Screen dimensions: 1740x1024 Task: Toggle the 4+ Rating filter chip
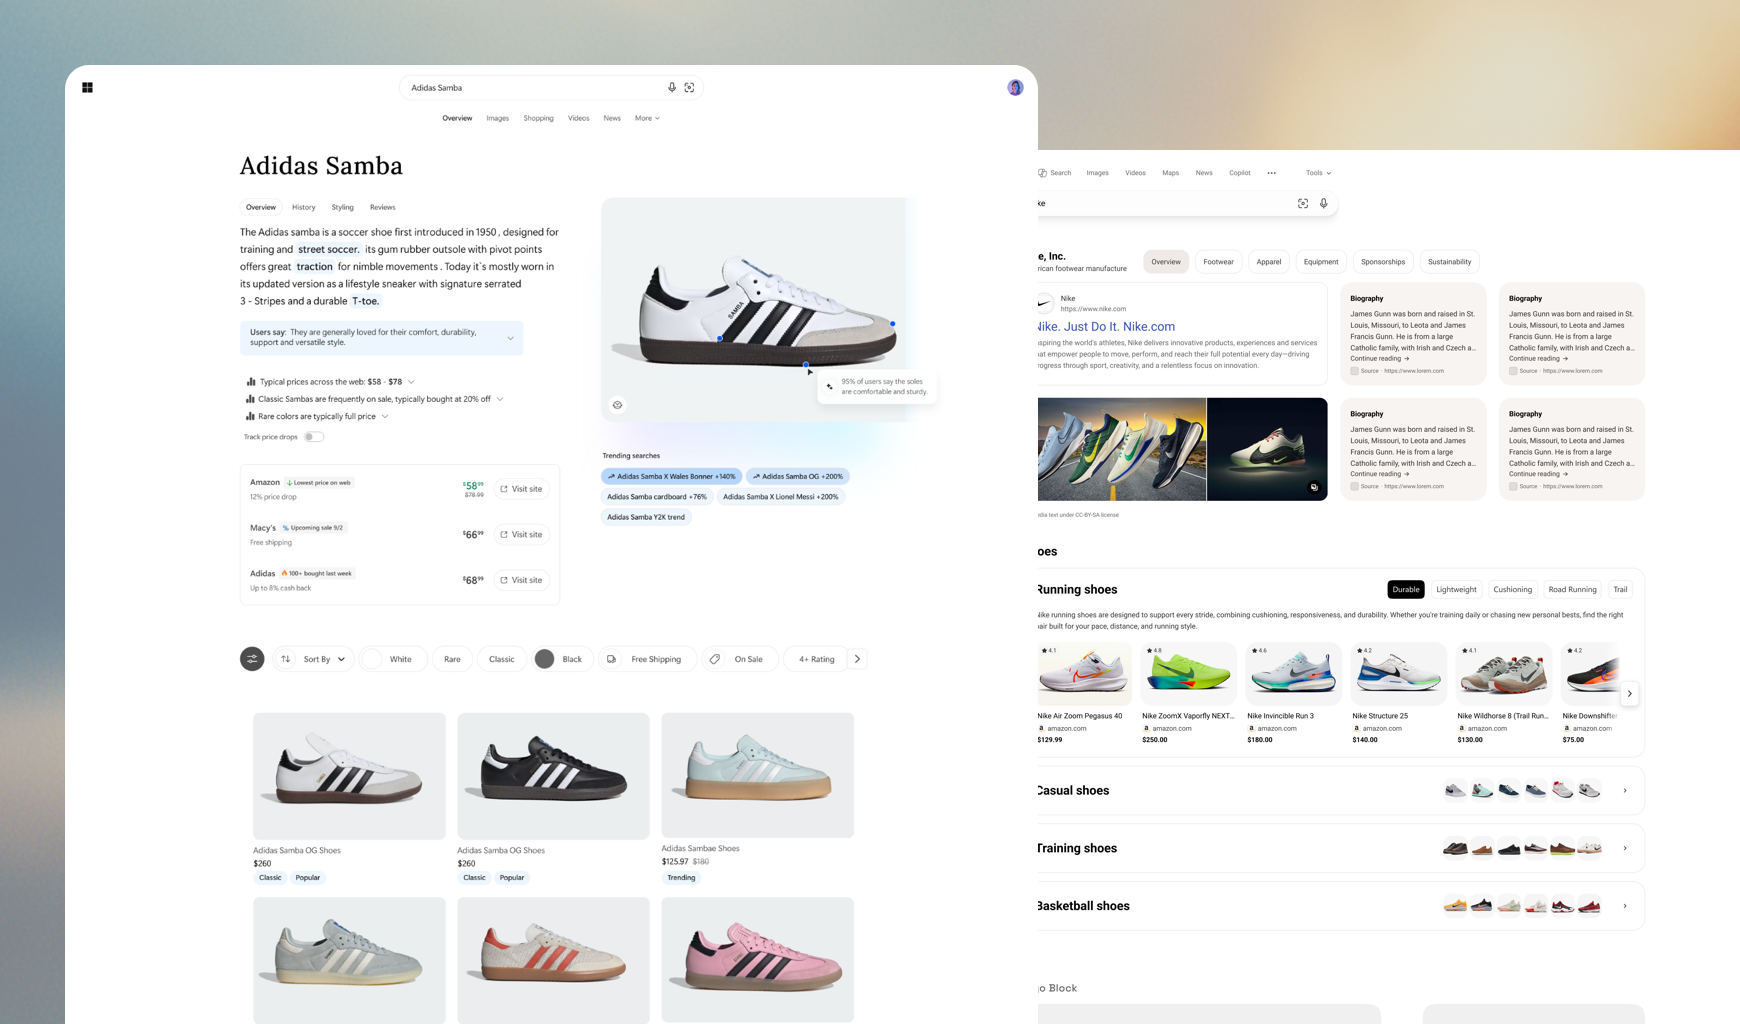point(816,659)
